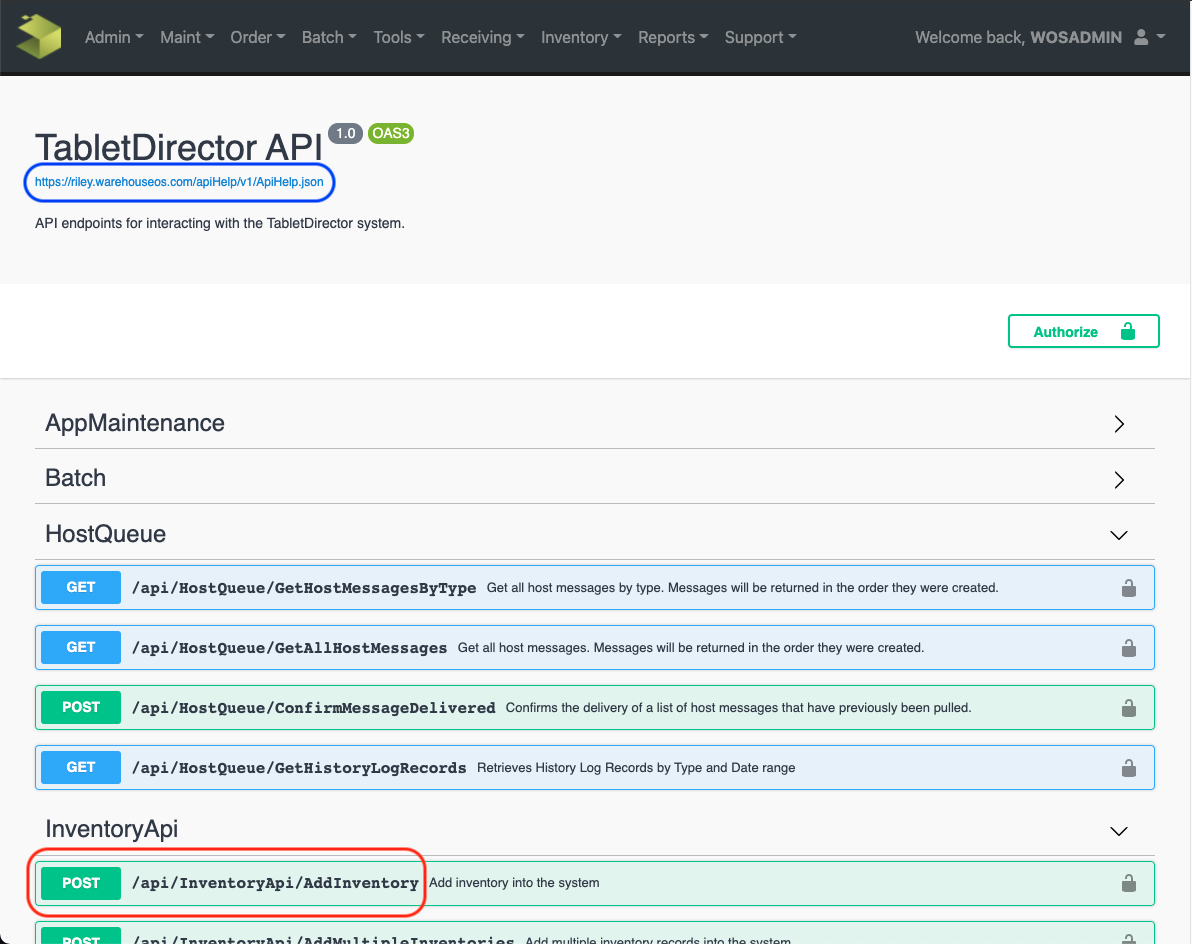The width and height of the screenshot is (1192, 944).
Task: Click lock icon on ConfirmMessageDelivered row
Action: coord(1128,708)
